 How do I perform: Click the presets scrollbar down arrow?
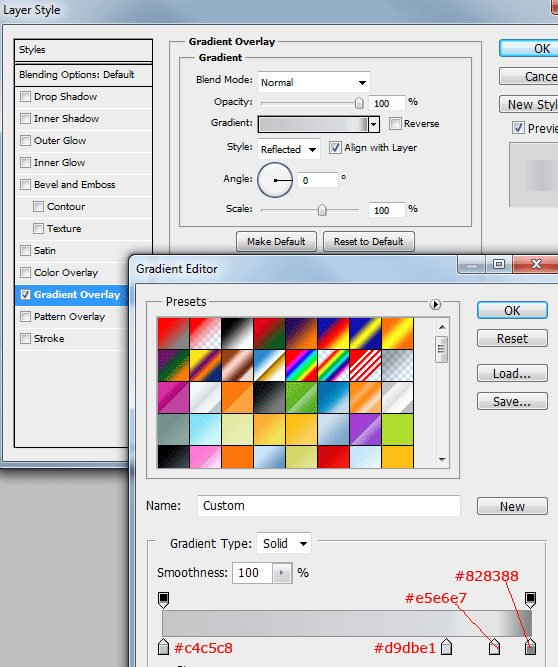[x=442, y=460]
